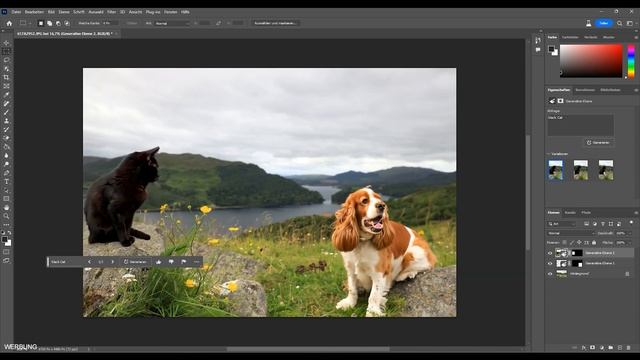Click thumbs down in contextual task bar
Viewport: 640px width, 360px height.
(x=171, y=262)
